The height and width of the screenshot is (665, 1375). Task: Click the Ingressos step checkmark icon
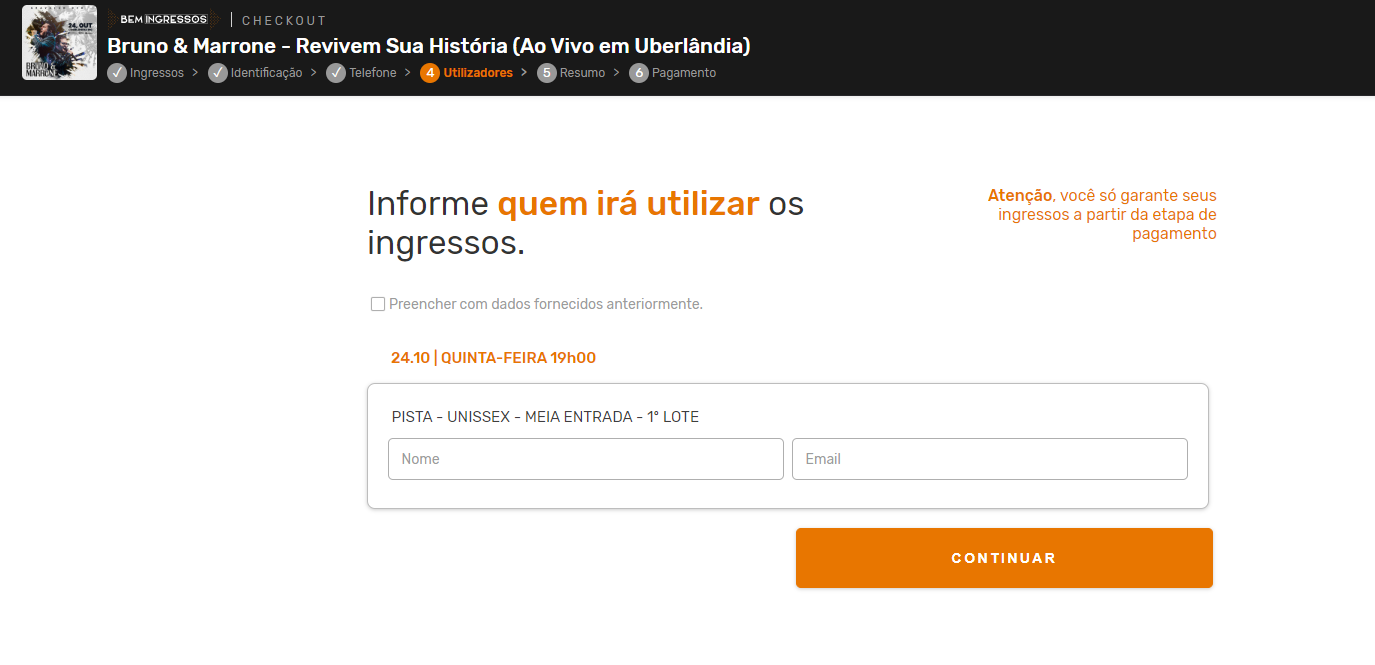click(x=117, y=73)
